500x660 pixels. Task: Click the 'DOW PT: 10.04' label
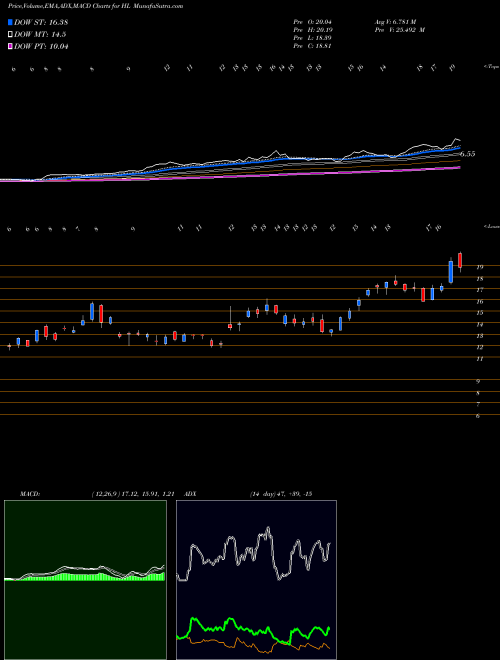[x=41, y=46]
